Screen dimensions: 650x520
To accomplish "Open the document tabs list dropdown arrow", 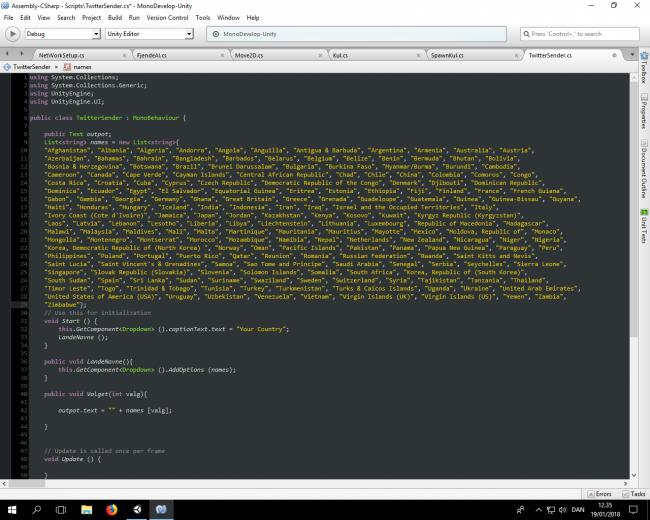I will (632, 54).
